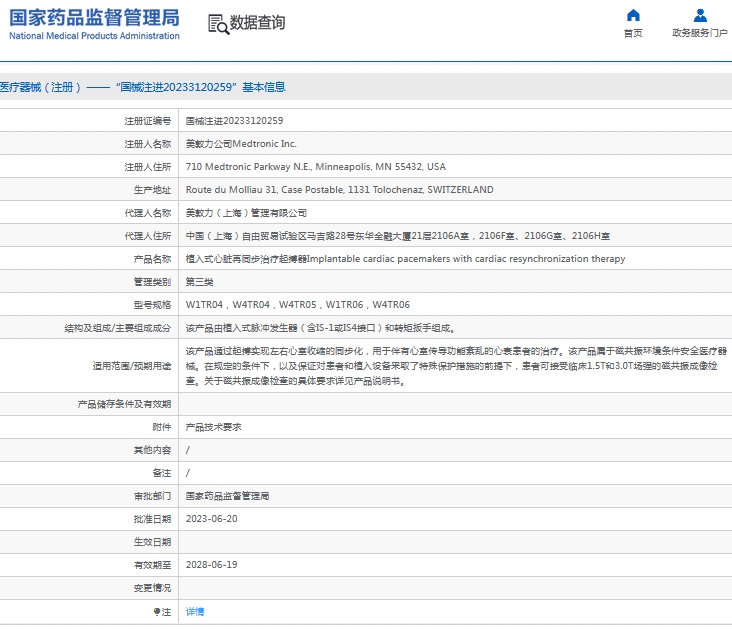732x629 pixels.
Task: Select intended use paragraph 该产品通过起搏
Action: click(456, 366)
